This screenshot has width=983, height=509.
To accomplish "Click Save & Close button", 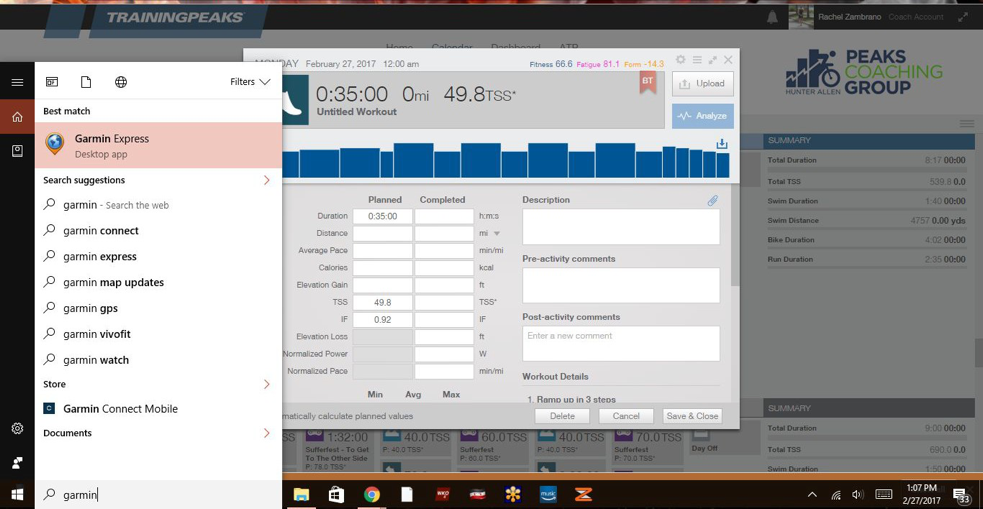I will pyautogui.click(x=692, y=416).
